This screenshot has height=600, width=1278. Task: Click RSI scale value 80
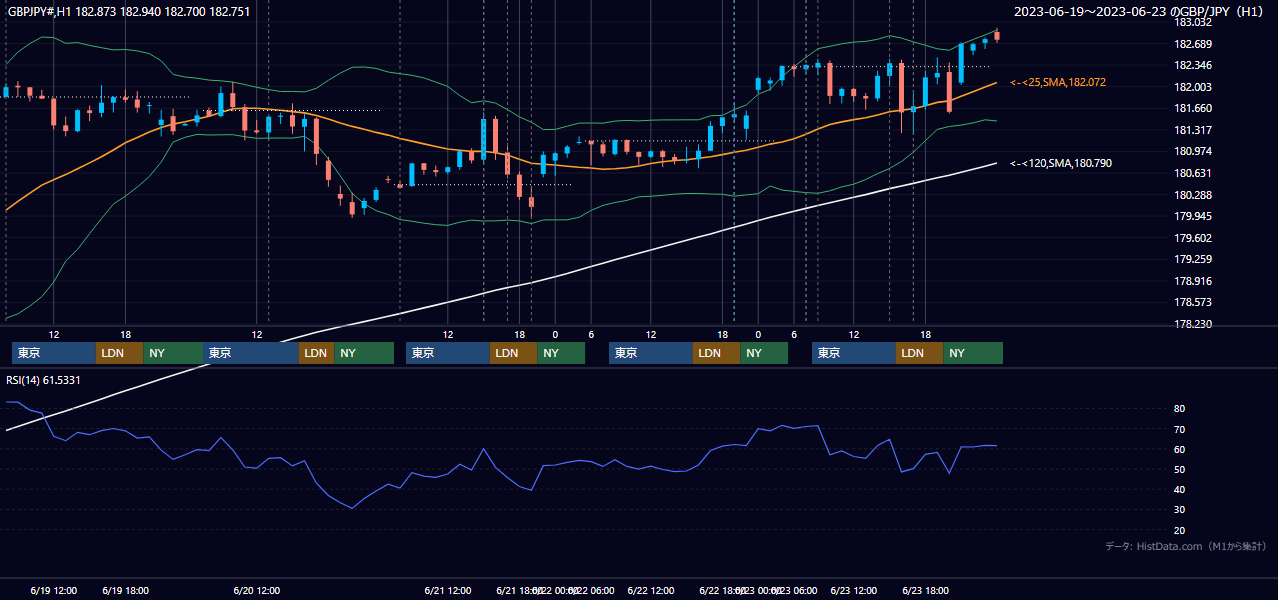pos(1180,409)
